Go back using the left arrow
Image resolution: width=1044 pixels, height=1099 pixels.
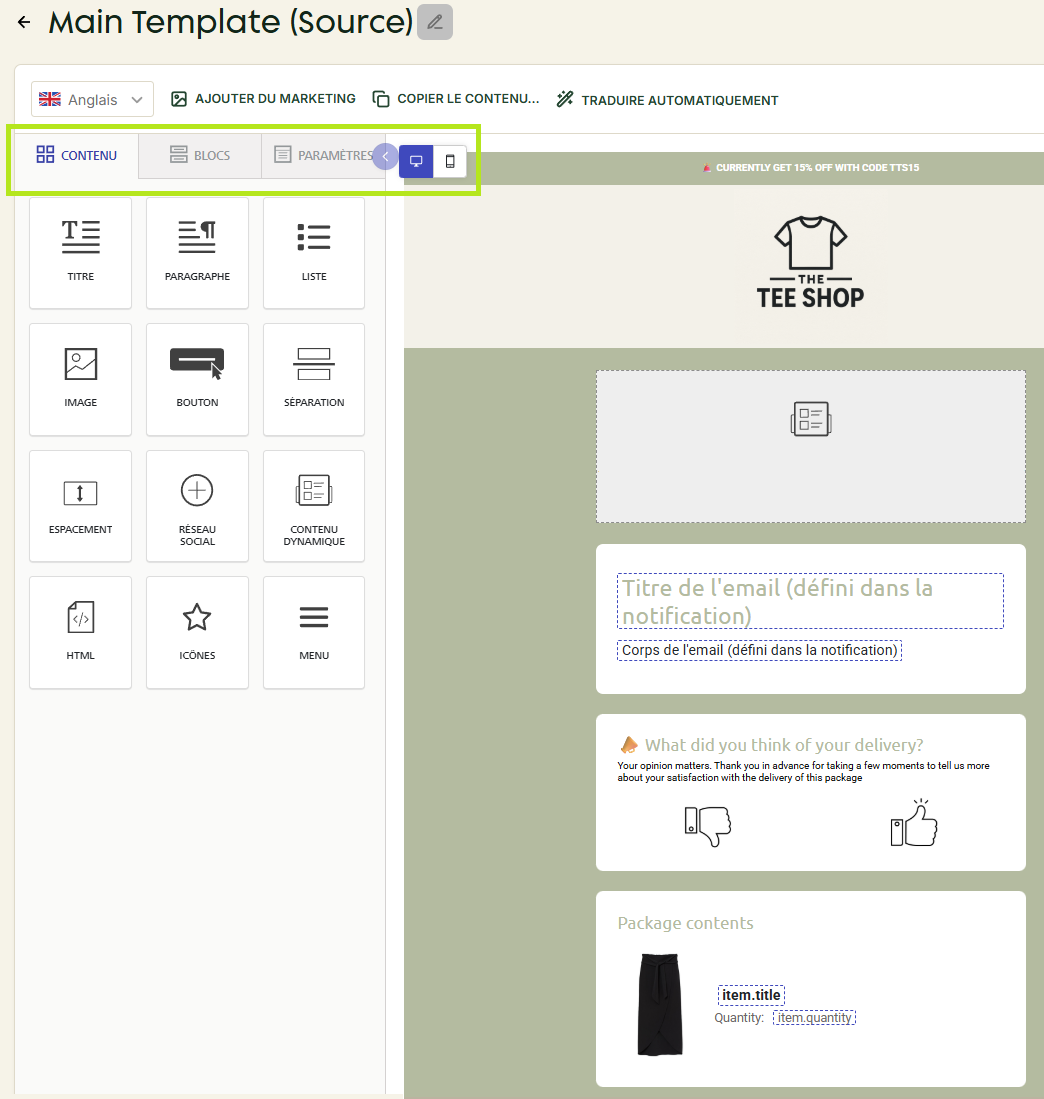24,22
